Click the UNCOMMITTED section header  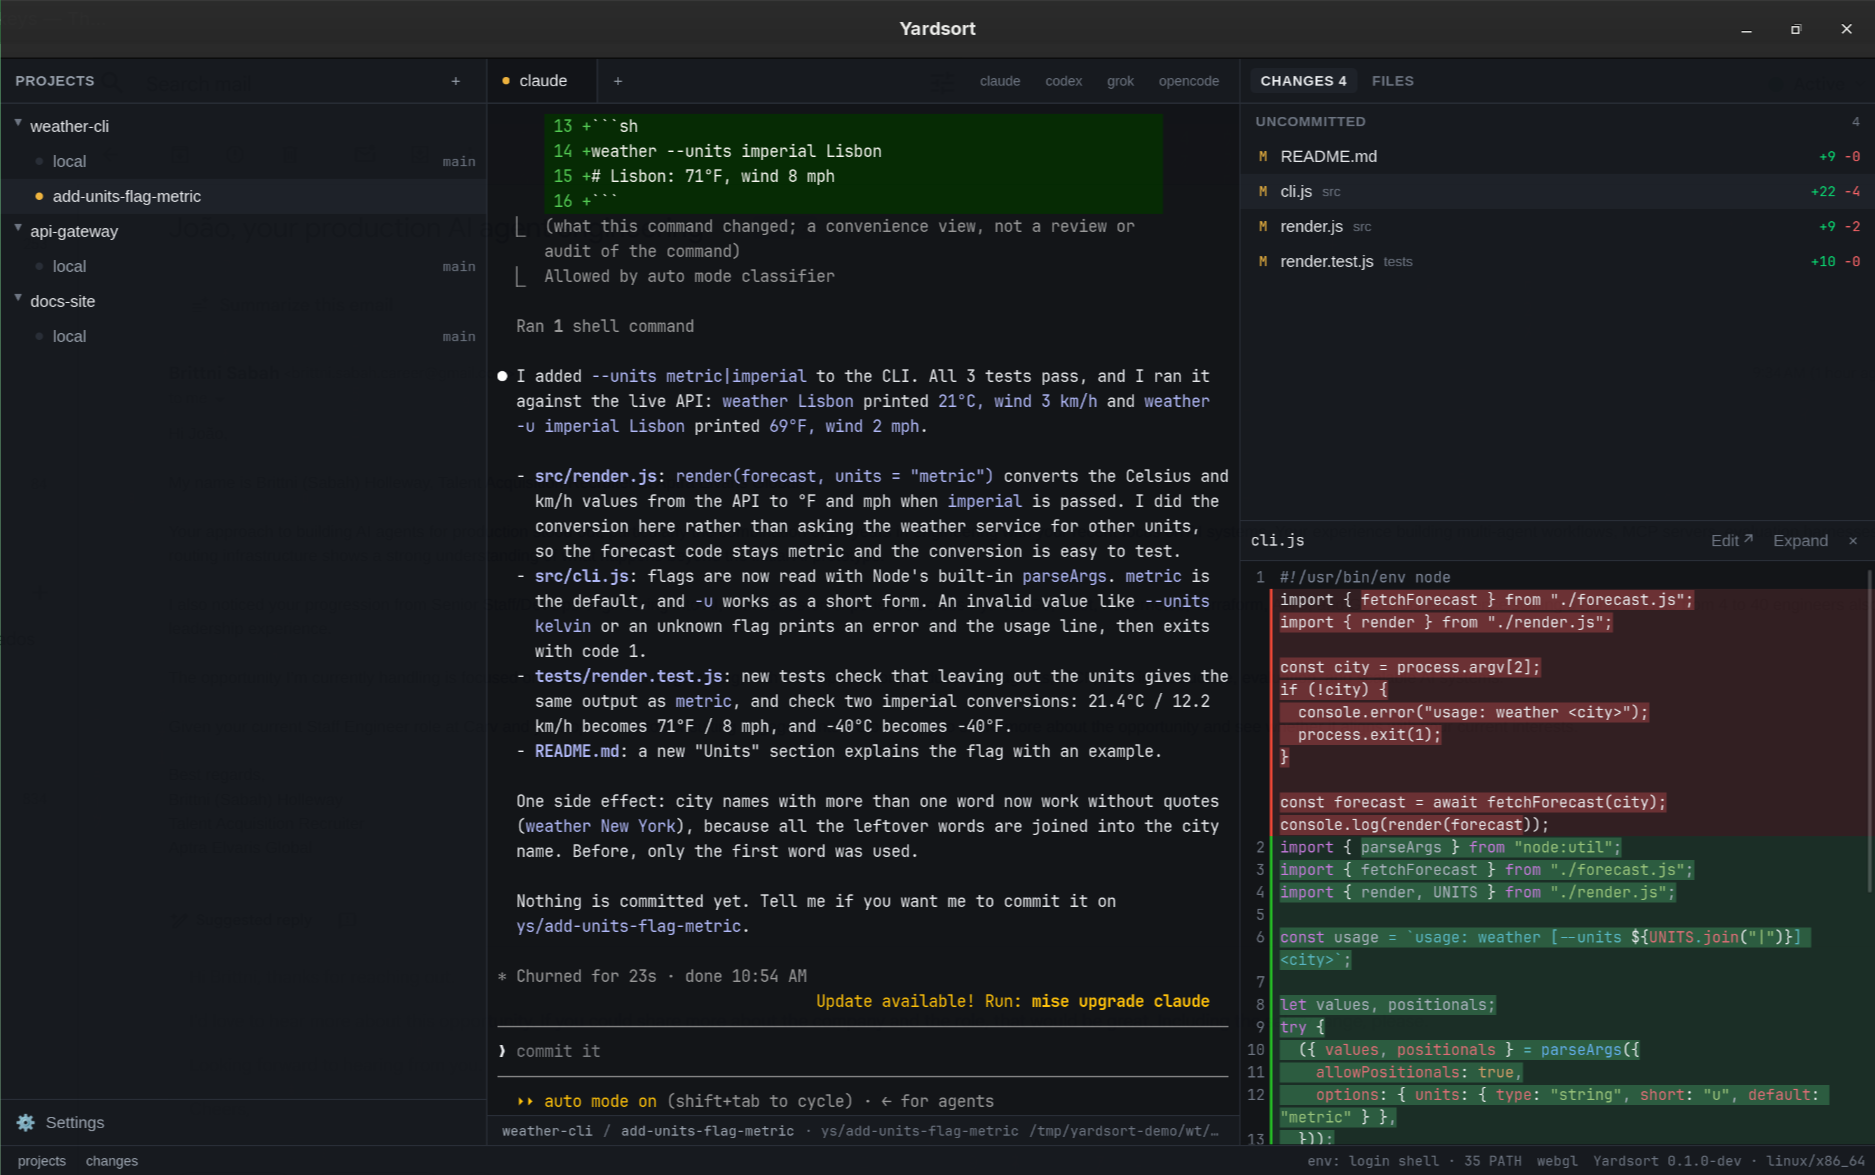(x=1557, y=121)
